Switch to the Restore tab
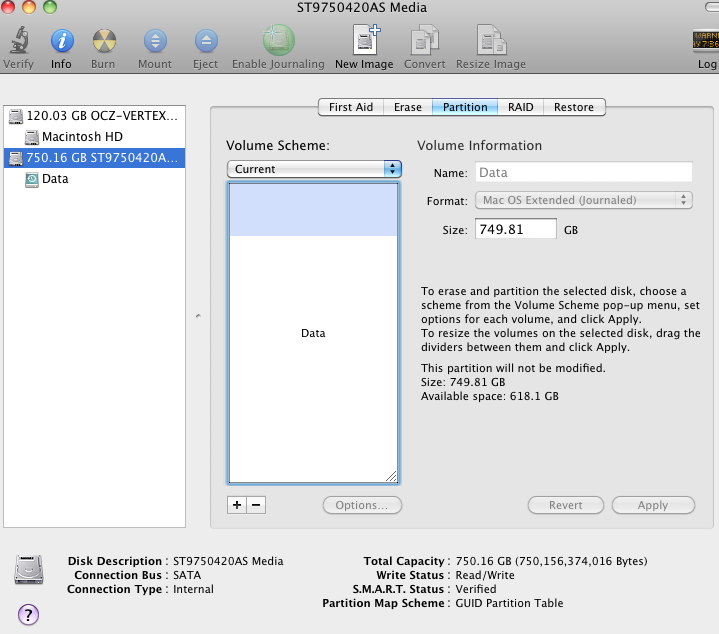This screenshot has height=634, width=719. coord(574,107)
